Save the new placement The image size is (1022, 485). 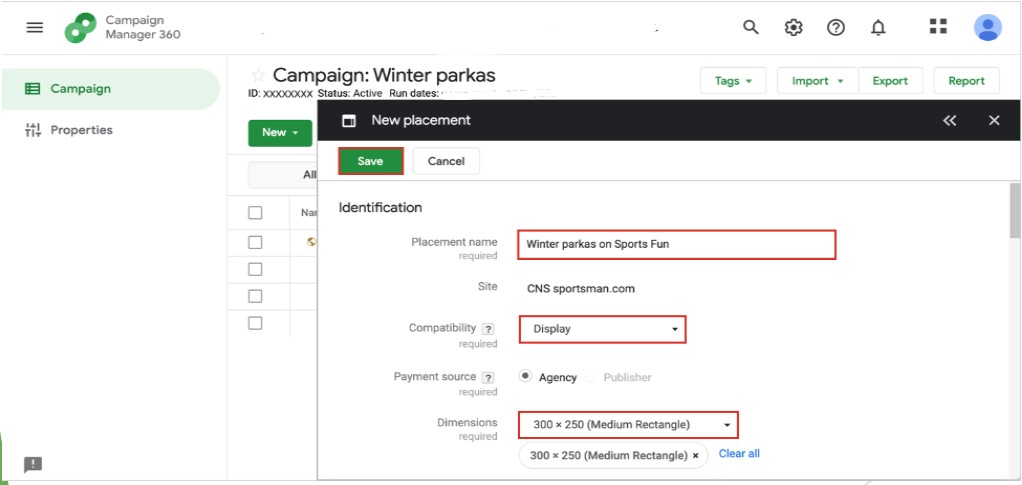pos(370,161)
